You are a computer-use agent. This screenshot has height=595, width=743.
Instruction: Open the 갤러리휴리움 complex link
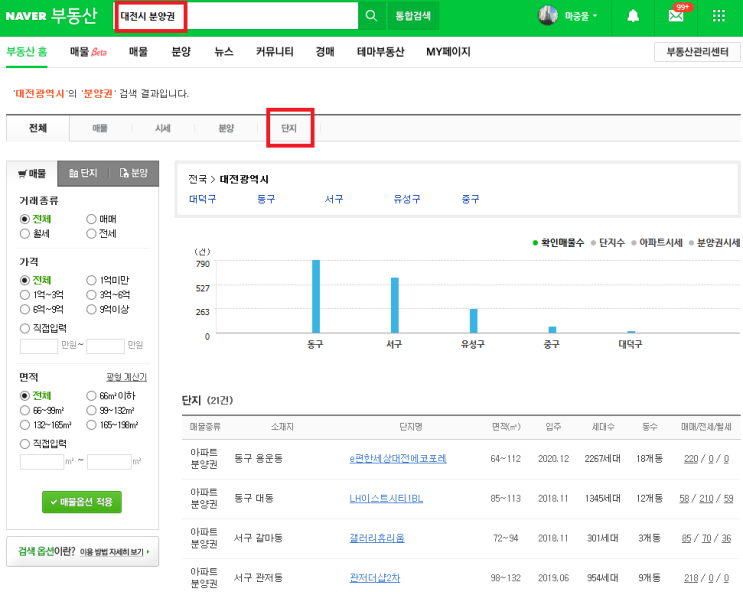pyautogui.click(x=377, y=538)
